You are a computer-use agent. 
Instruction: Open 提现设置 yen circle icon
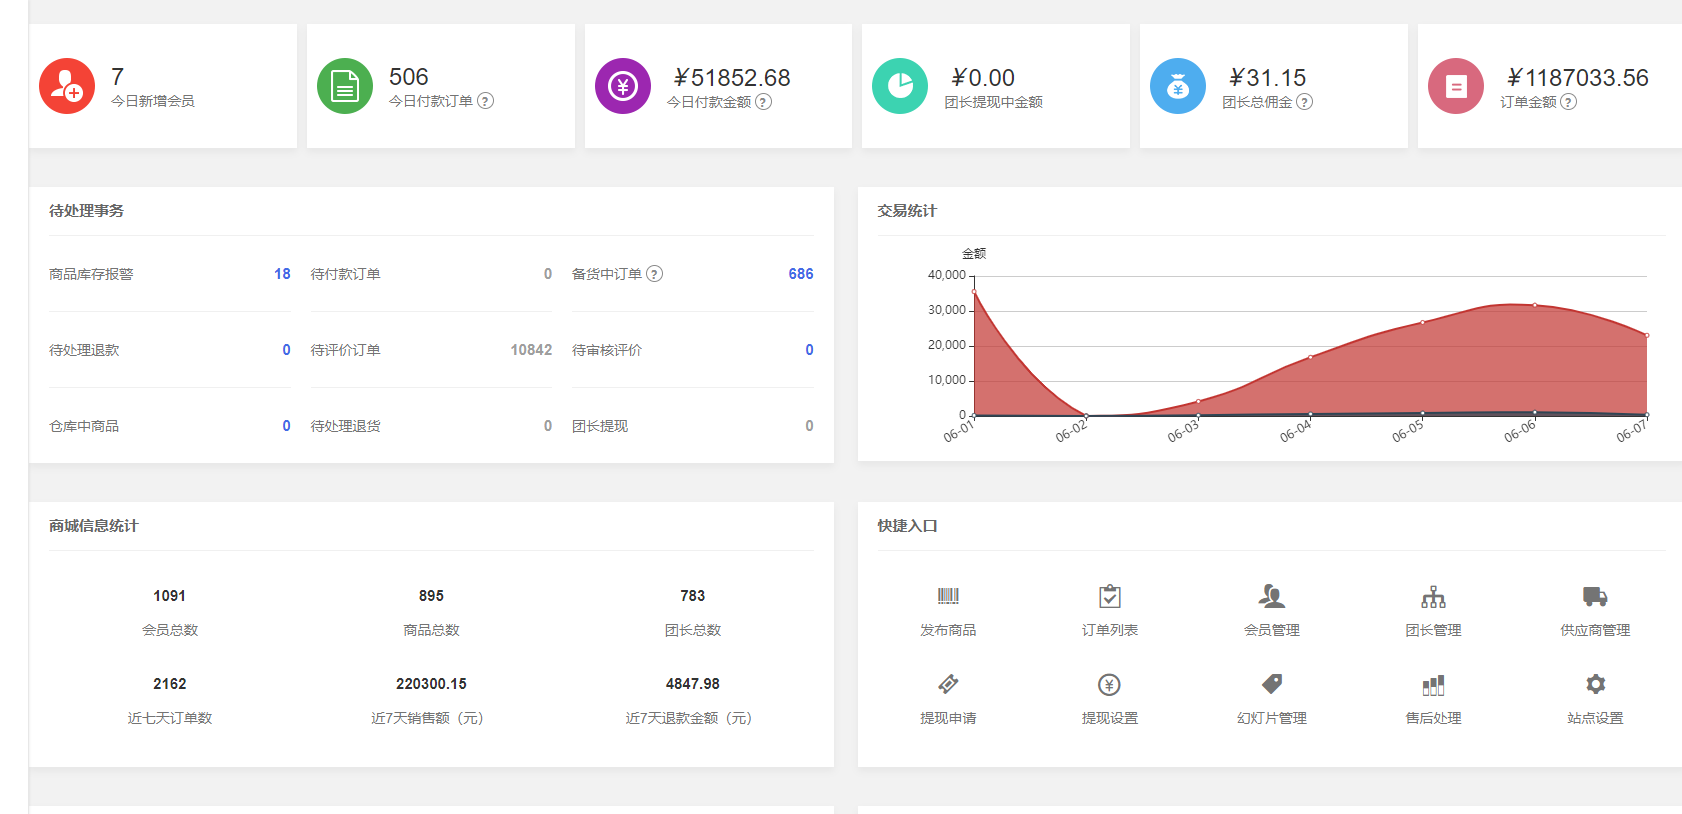click(1109, 685)
